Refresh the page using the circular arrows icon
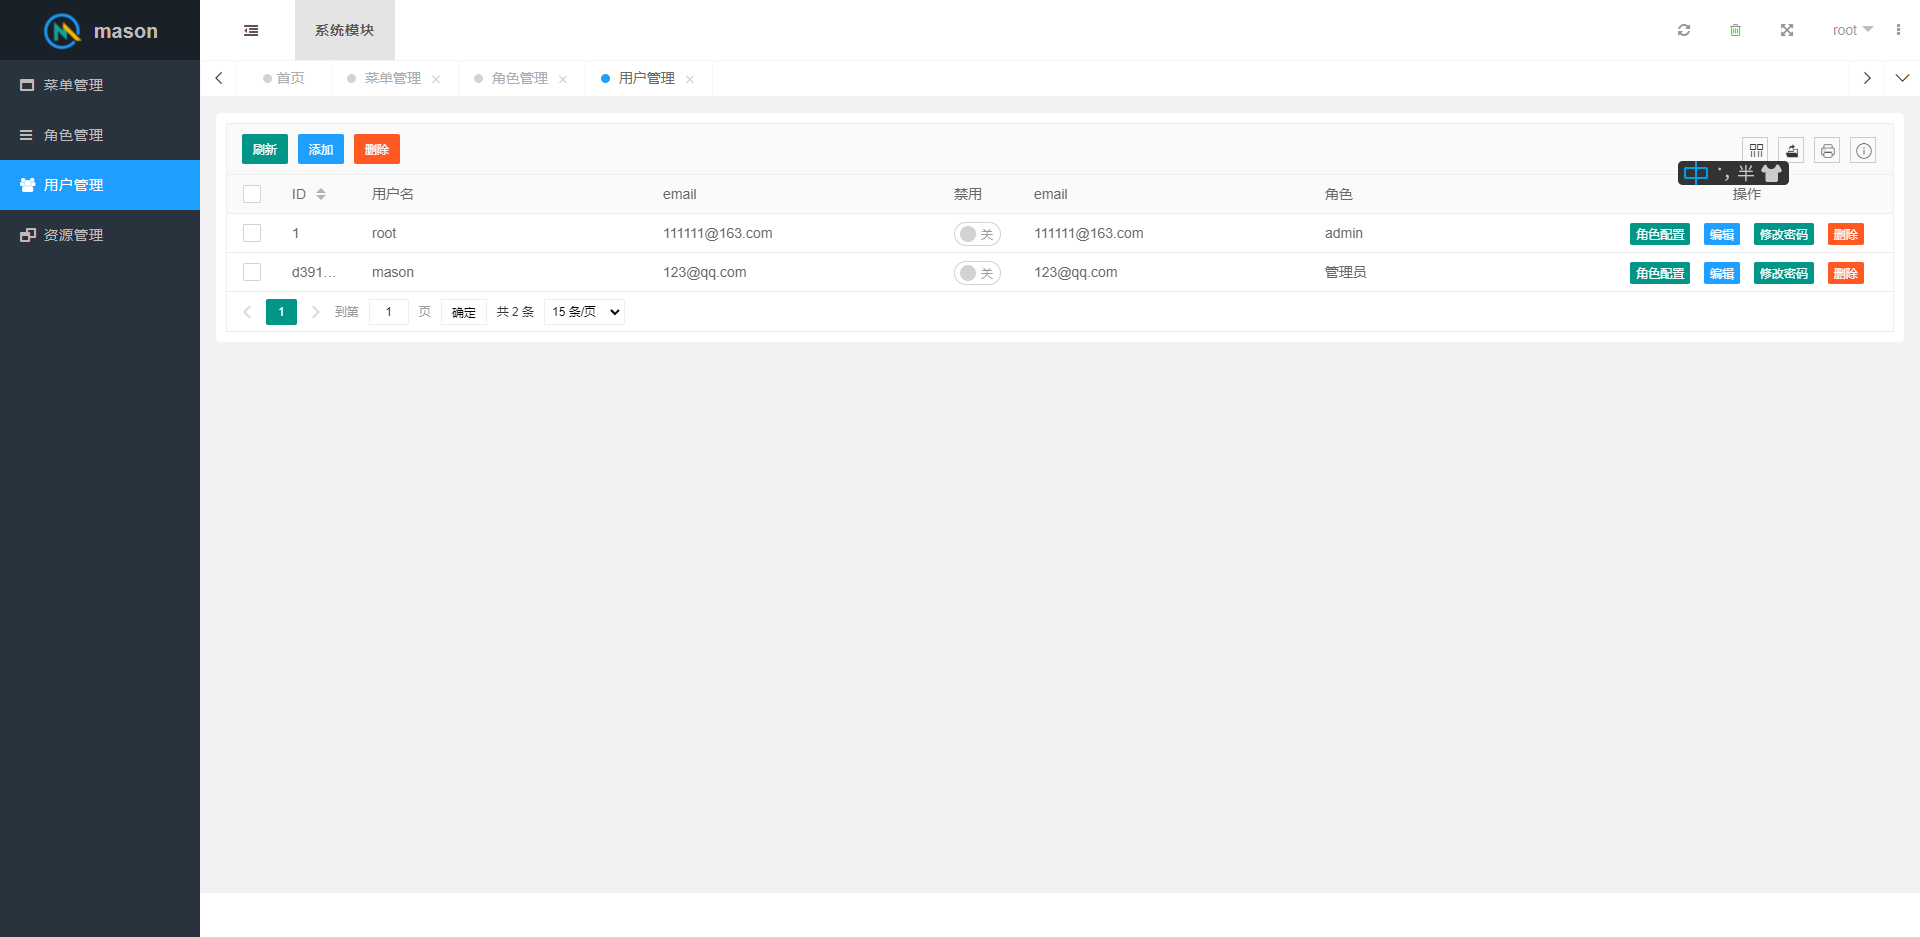 [x=1684, y=30]
